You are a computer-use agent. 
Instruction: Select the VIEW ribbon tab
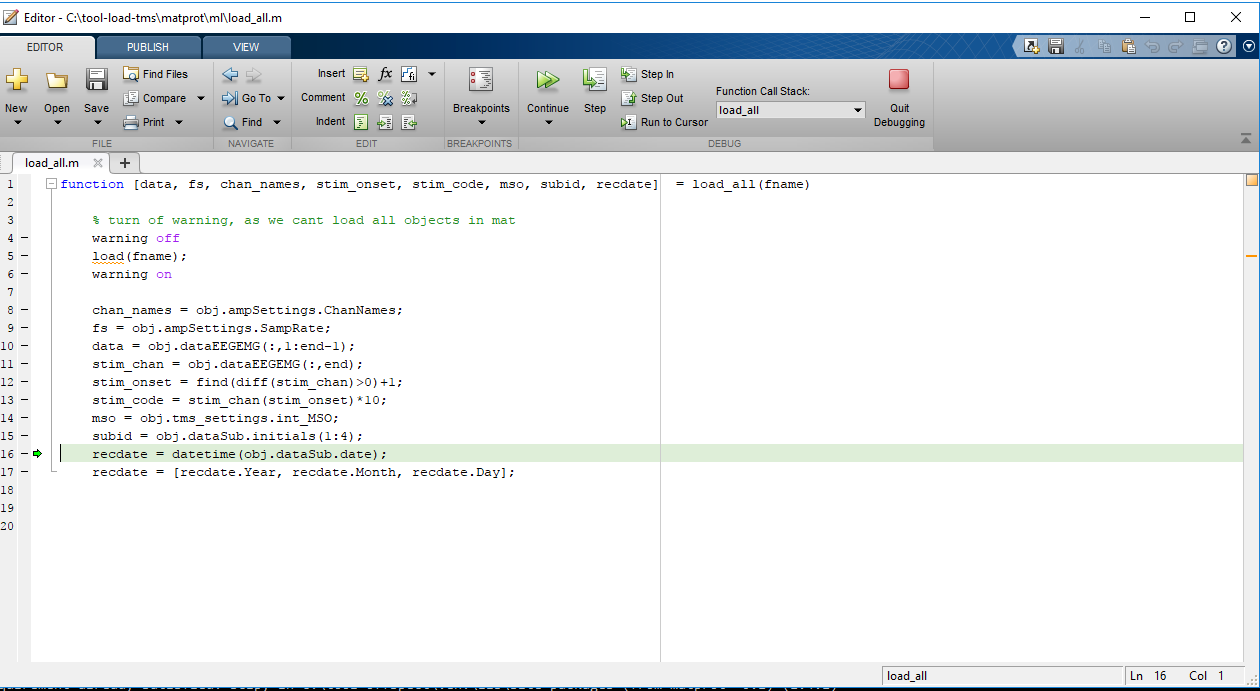tap(246, 47)
